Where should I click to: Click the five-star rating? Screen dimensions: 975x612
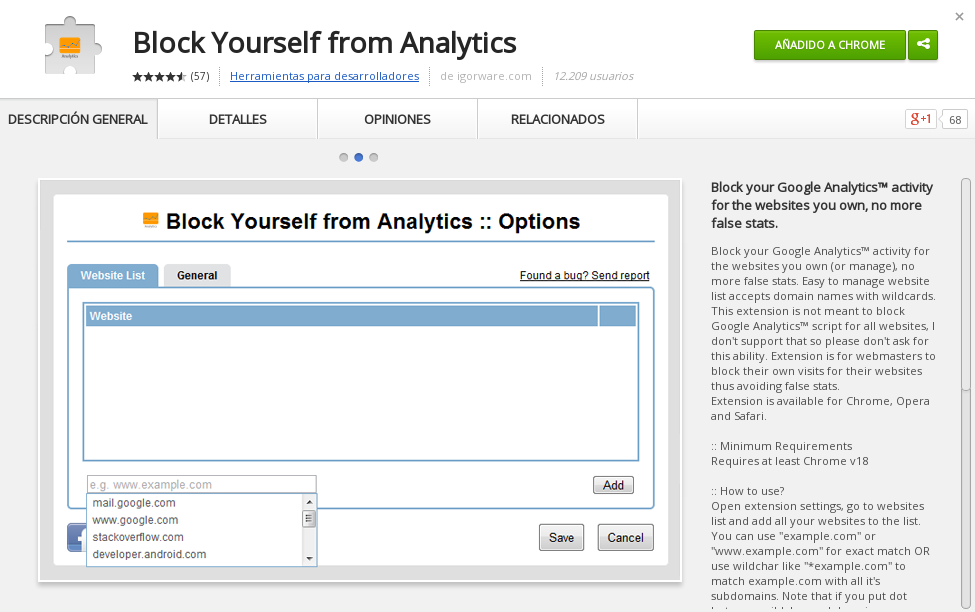159,76
